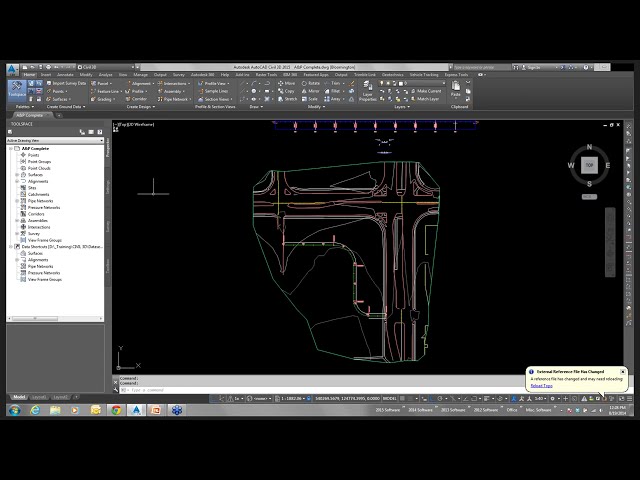Image resolution: width=640 pixels, height=480 pixels.
Task: Switch to the Annotate ribbon tab
Action: [65, 74]
